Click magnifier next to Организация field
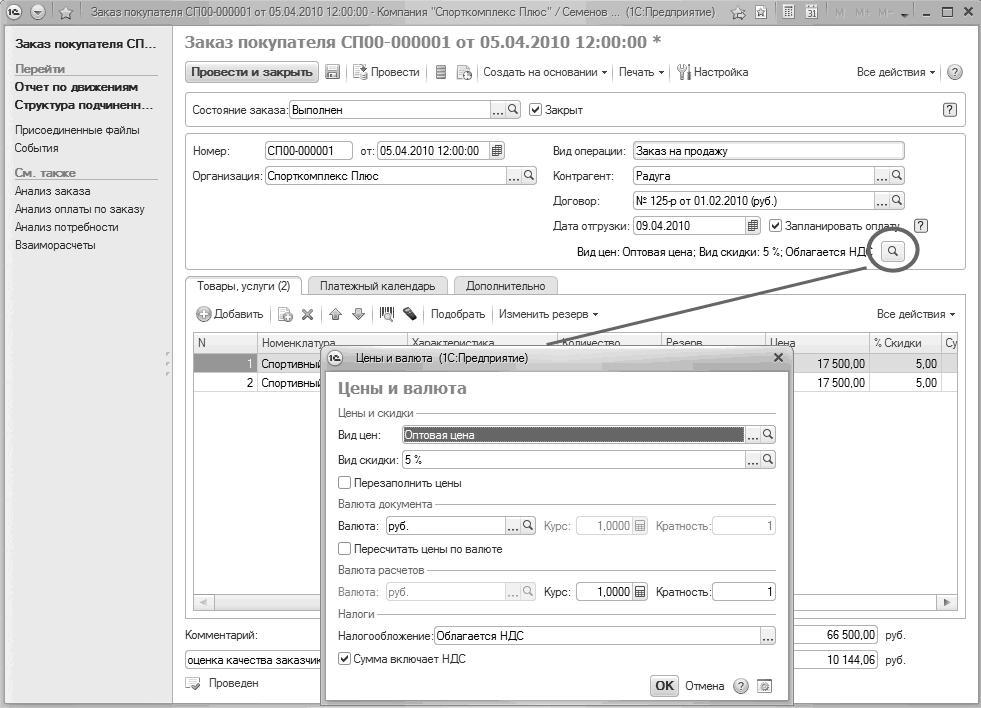 (x=529, y=176)
